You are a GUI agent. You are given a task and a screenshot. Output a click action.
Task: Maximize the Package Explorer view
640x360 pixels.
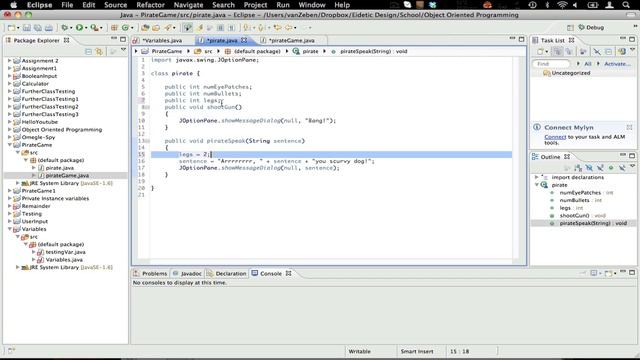(123, 39)
